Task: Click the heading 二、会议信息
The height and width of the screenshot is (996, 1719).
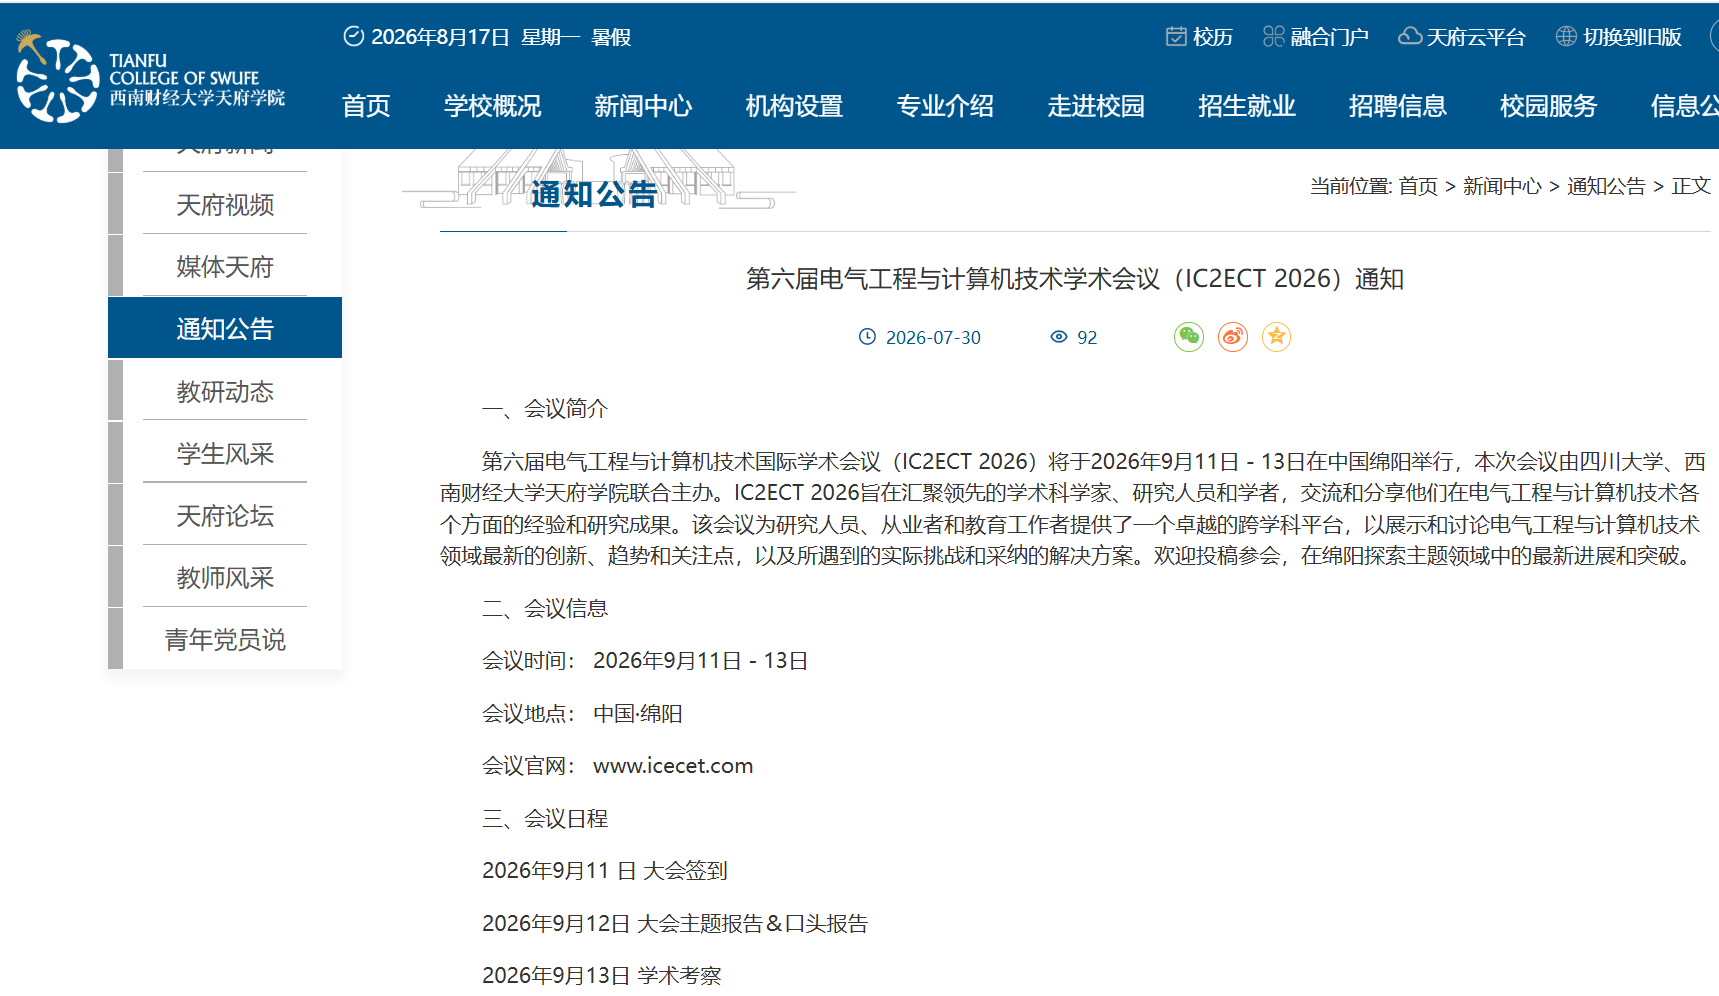Action: tap(545, 609)
